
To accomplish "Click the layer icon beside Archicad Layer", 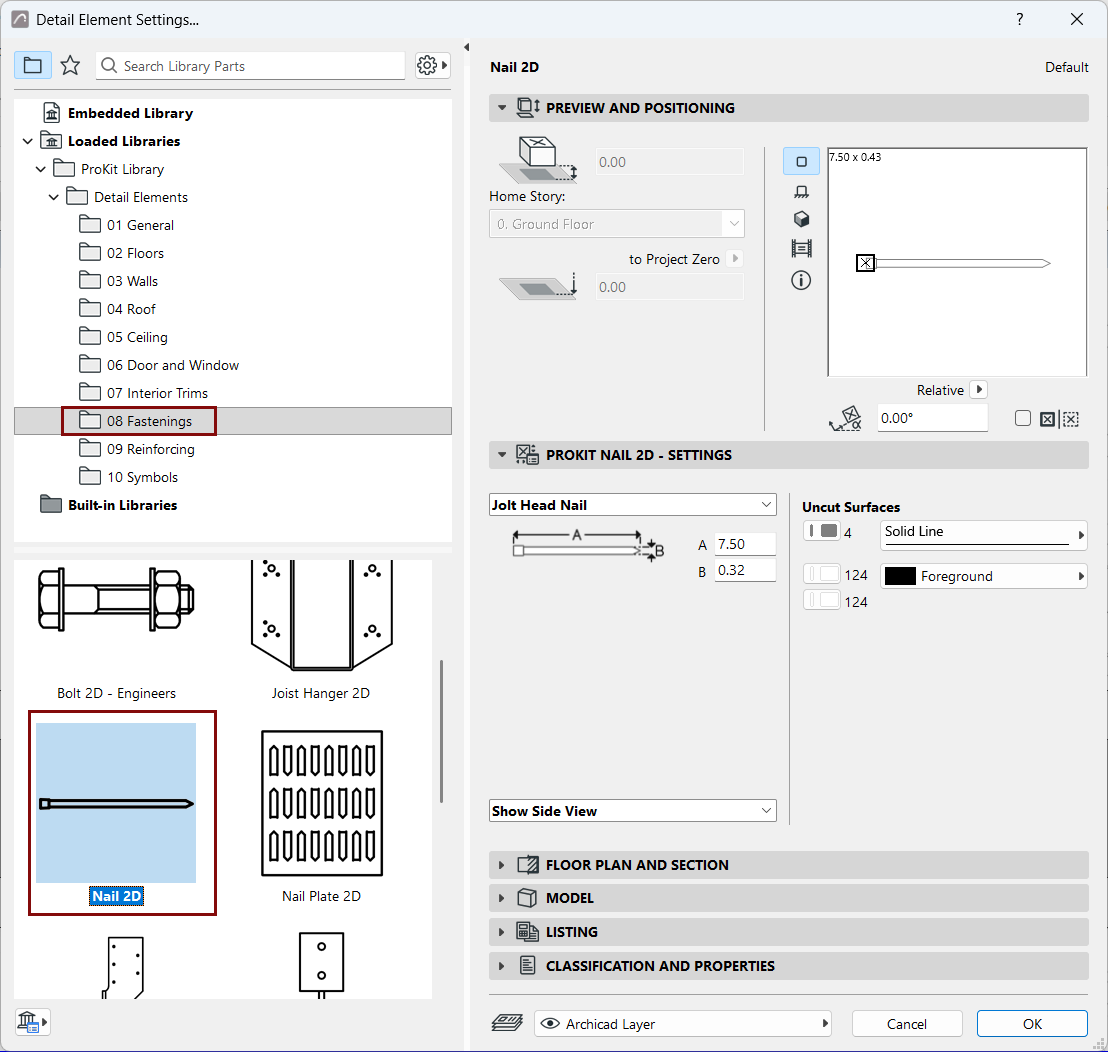I will pyautogui.click(x=507, y=1023).
